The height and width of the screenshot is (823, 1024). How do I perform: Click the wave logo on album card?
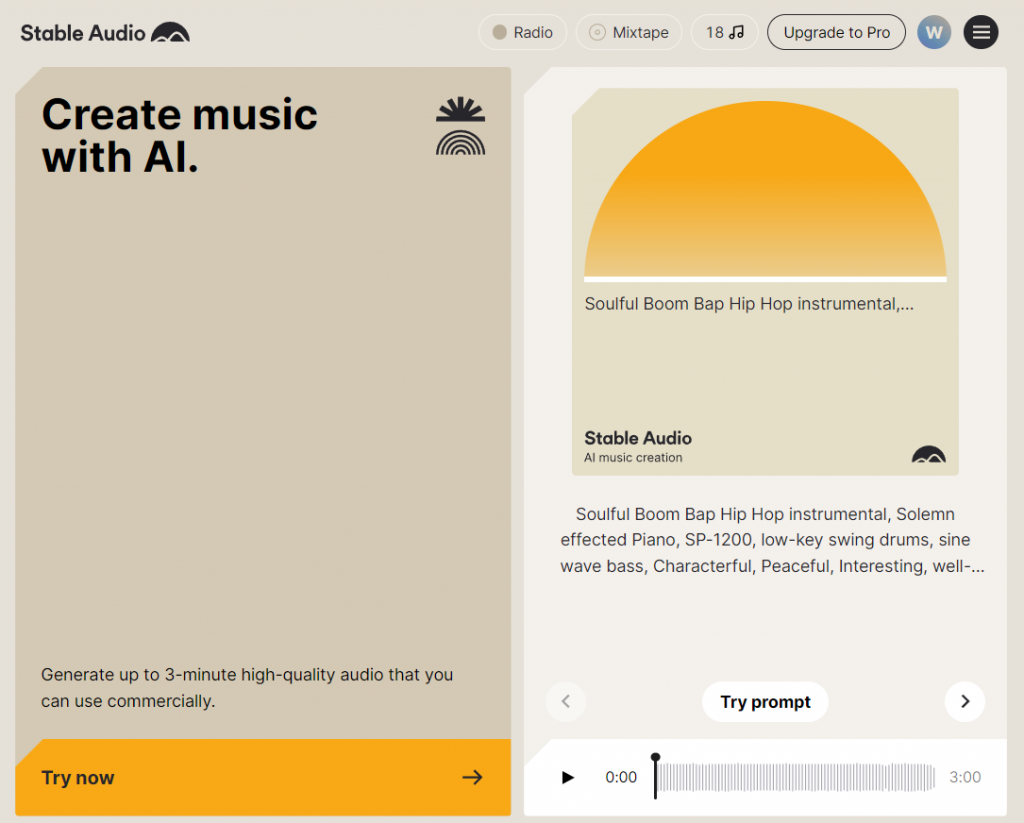coord(928,455)
